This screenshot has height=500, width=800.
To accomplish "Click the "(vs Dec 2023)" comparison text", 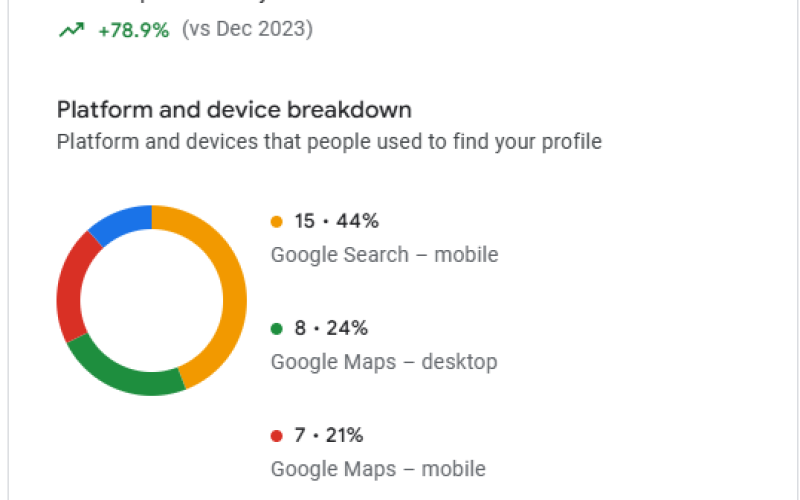I will click(247, 30).
